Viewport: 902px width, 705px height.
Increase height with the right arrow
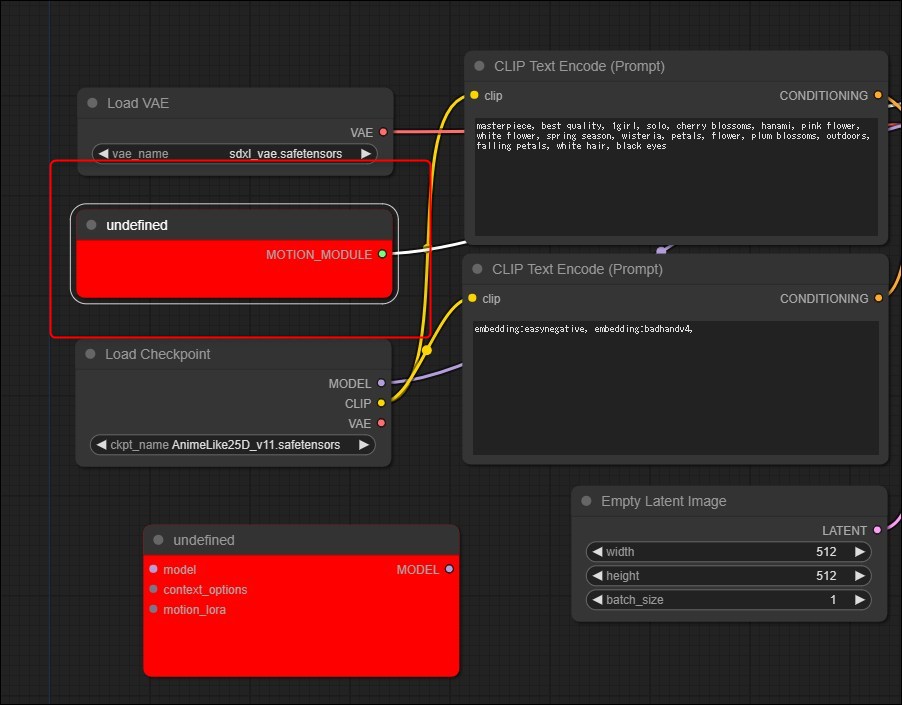click(x=859, y=576)
